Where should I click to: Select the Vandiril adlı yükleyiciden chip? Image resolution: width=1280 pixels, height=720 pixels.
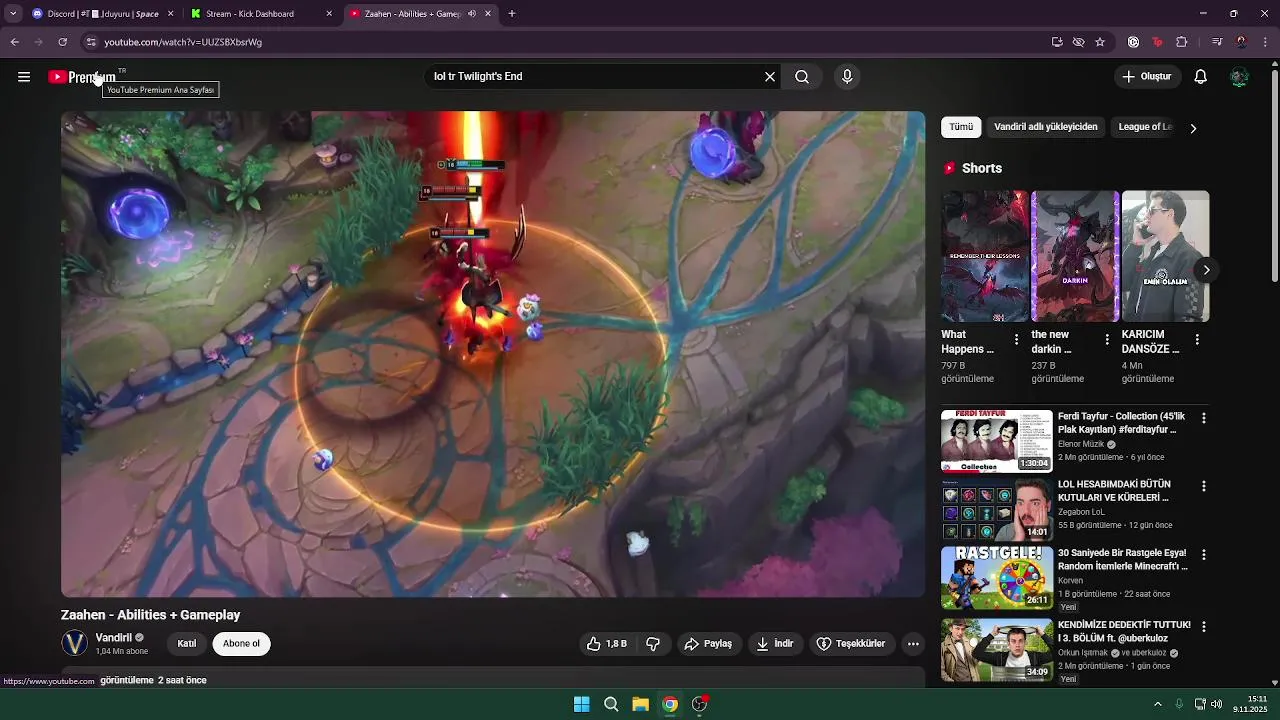click(1045, 127)
